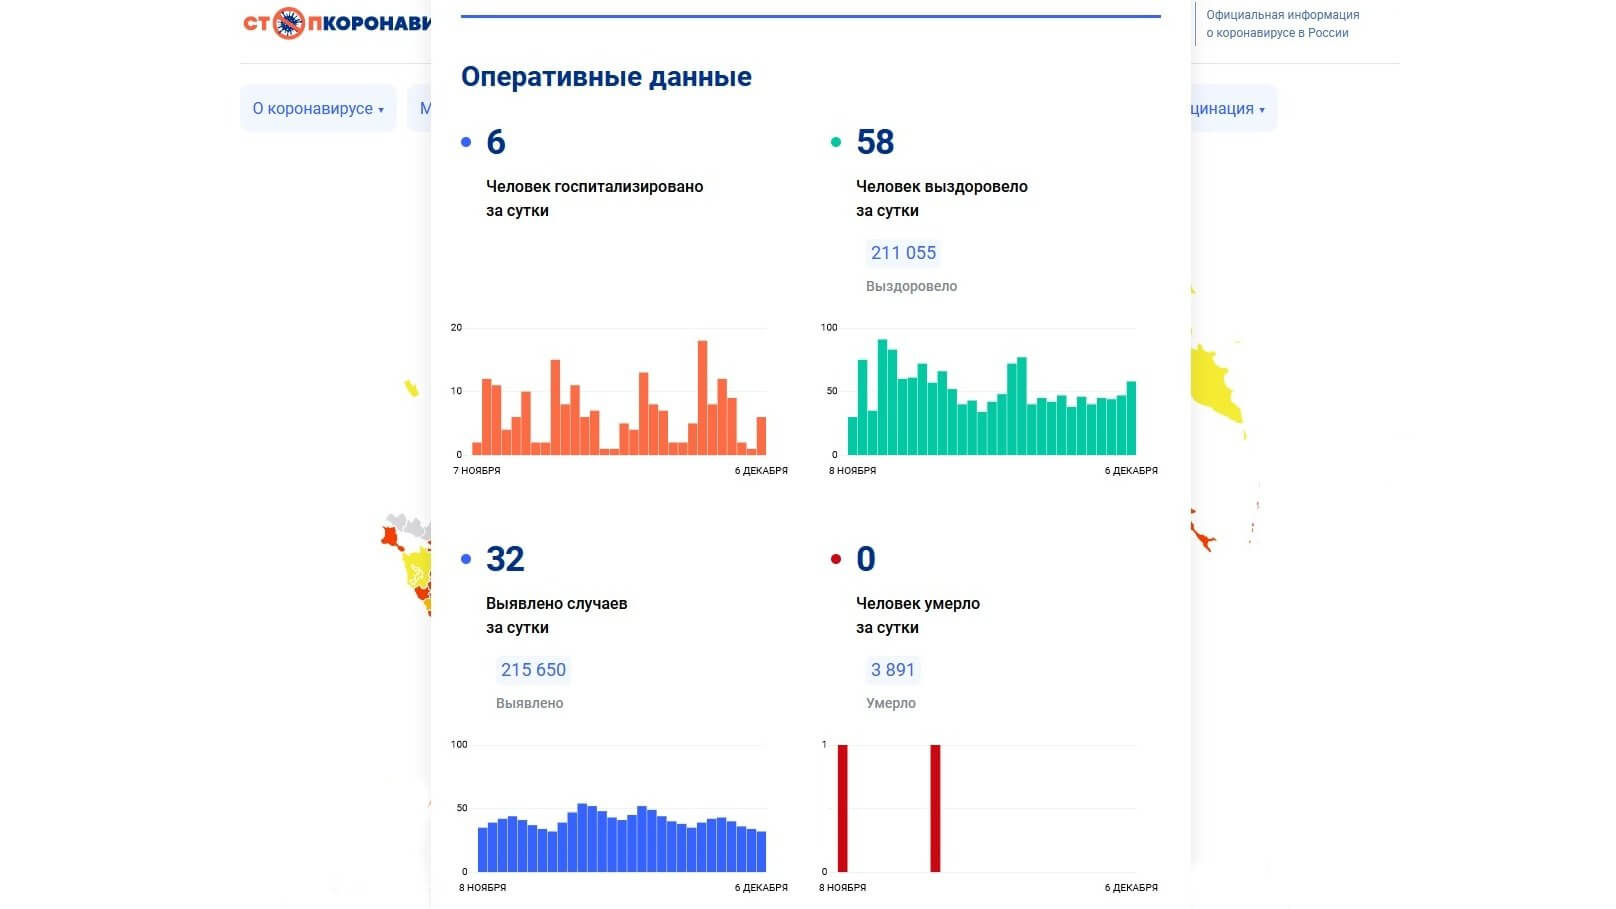
Task: Open the О коронавирусе dropdown menu
Action: [x=318, y=109]
